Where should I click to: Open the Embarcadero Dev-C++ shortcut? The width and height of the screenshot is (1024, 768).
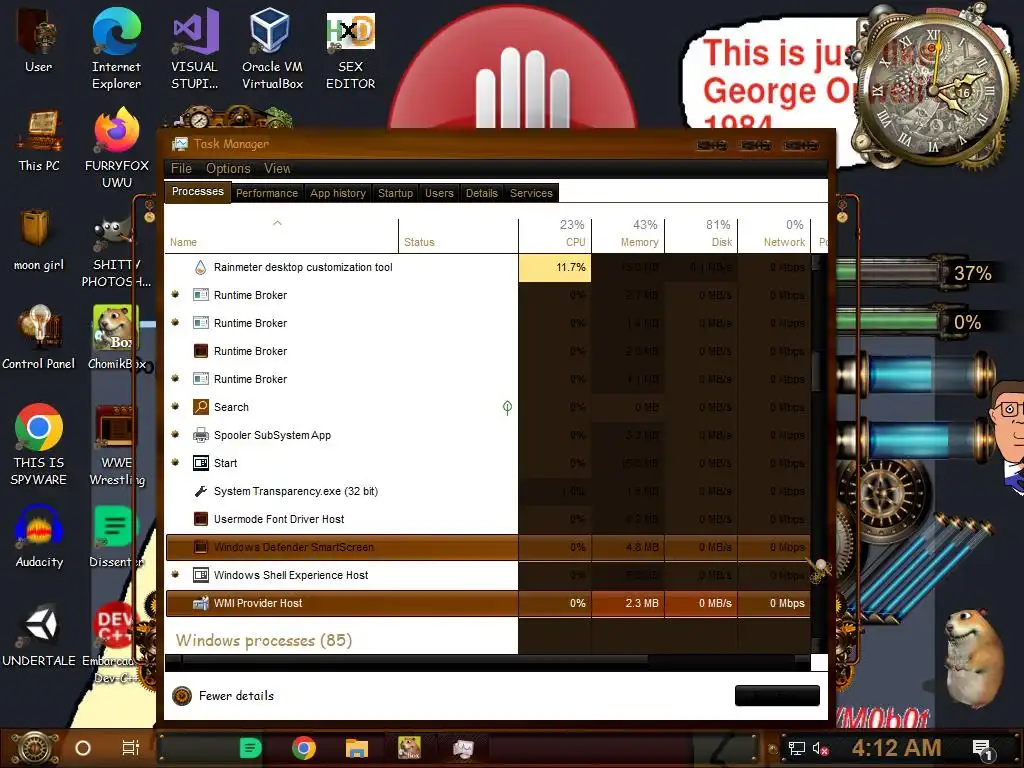115,643
